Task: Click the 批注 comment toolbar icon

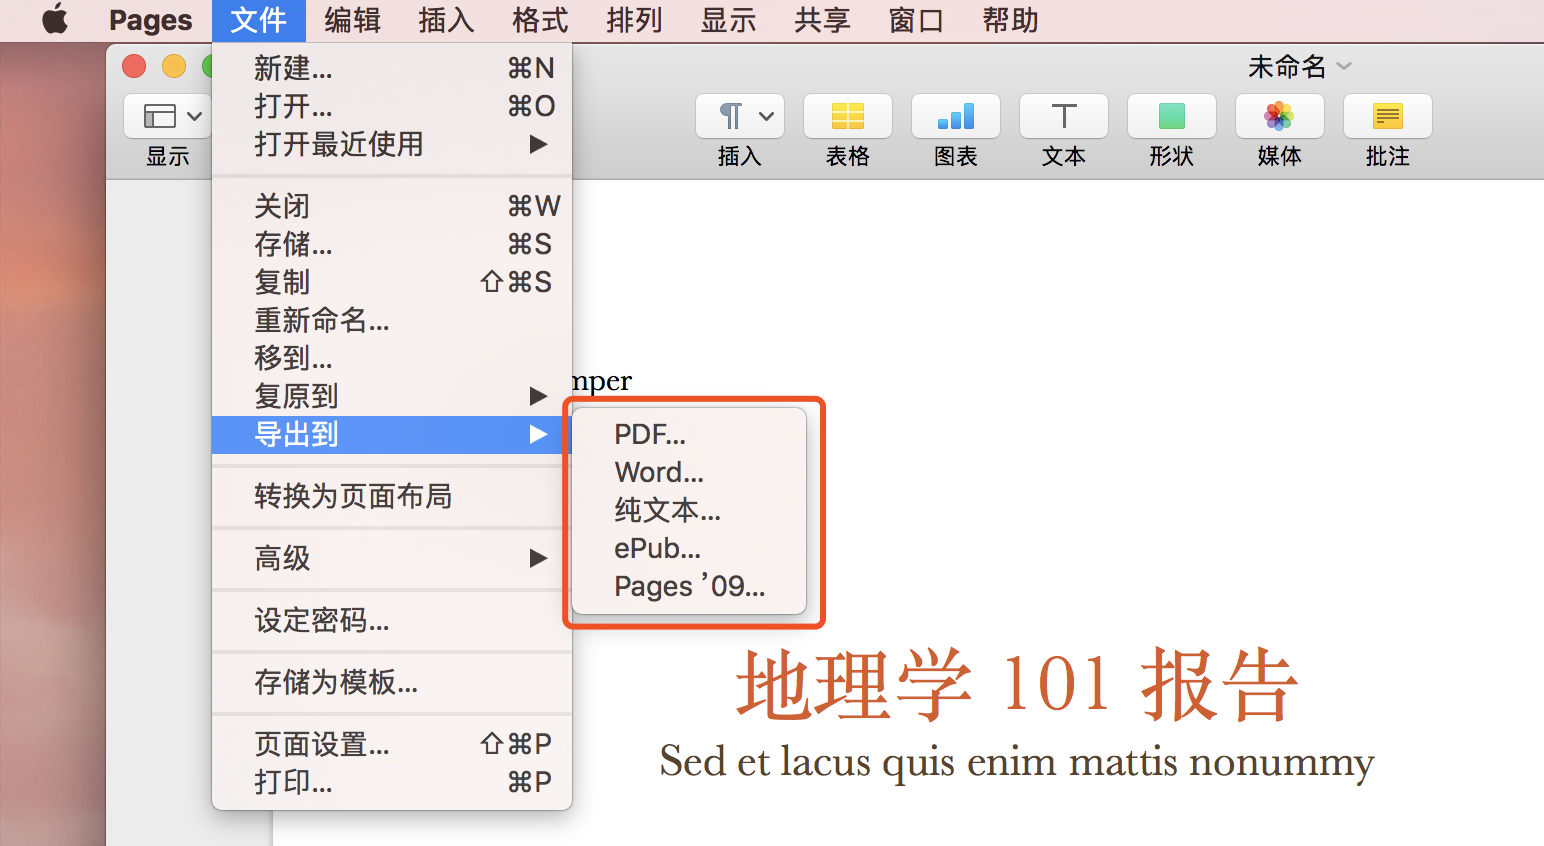Action: (x=1388, y=116)
